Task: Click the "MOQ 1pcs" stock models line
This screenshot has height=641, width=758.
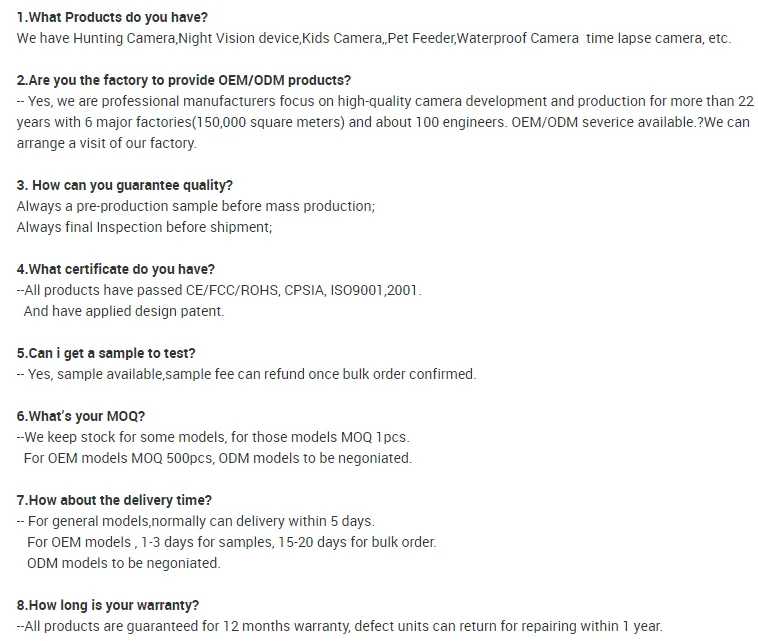Action: pos(213,437)
